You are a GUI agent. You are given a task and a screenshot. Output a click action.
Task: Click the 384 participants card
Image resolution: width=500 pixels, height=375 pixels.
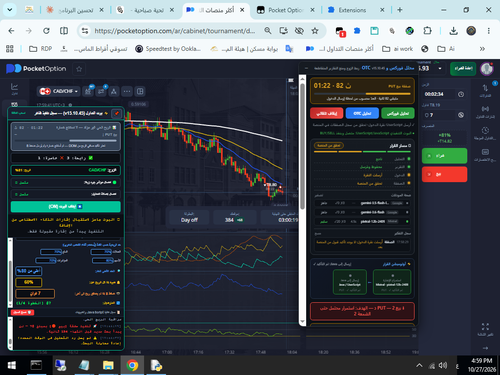tap(234, 217)
